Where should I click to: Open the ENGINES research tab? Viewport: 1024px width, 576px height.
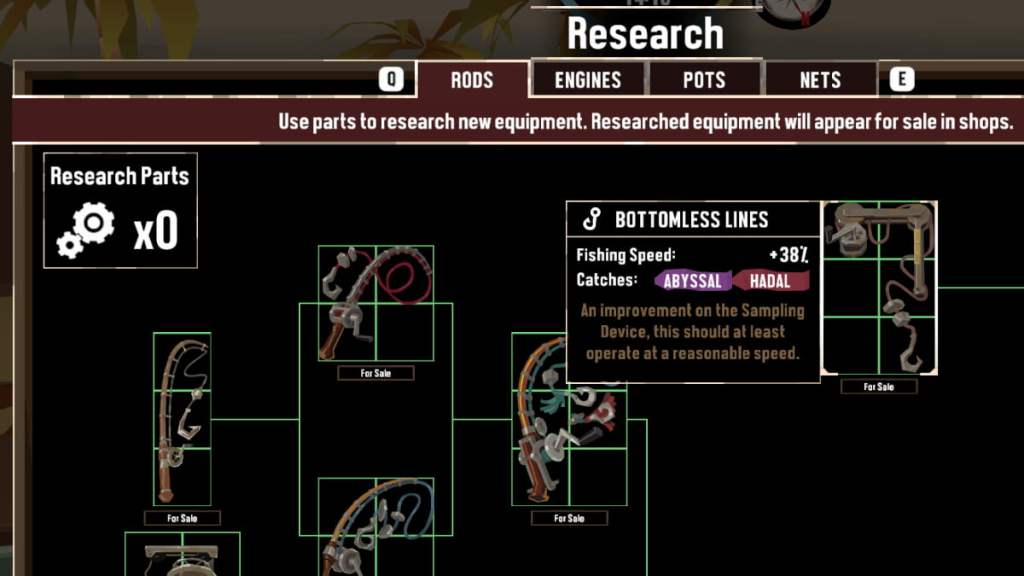click(x=588, y=80)
